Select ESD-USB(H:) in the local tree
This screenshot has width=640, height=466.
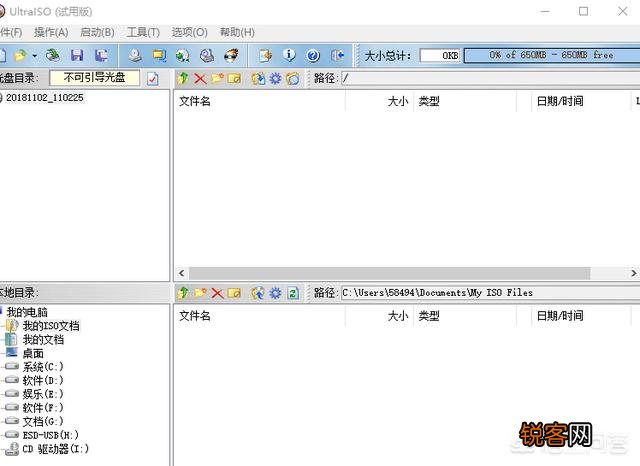(x=51, y=435)
